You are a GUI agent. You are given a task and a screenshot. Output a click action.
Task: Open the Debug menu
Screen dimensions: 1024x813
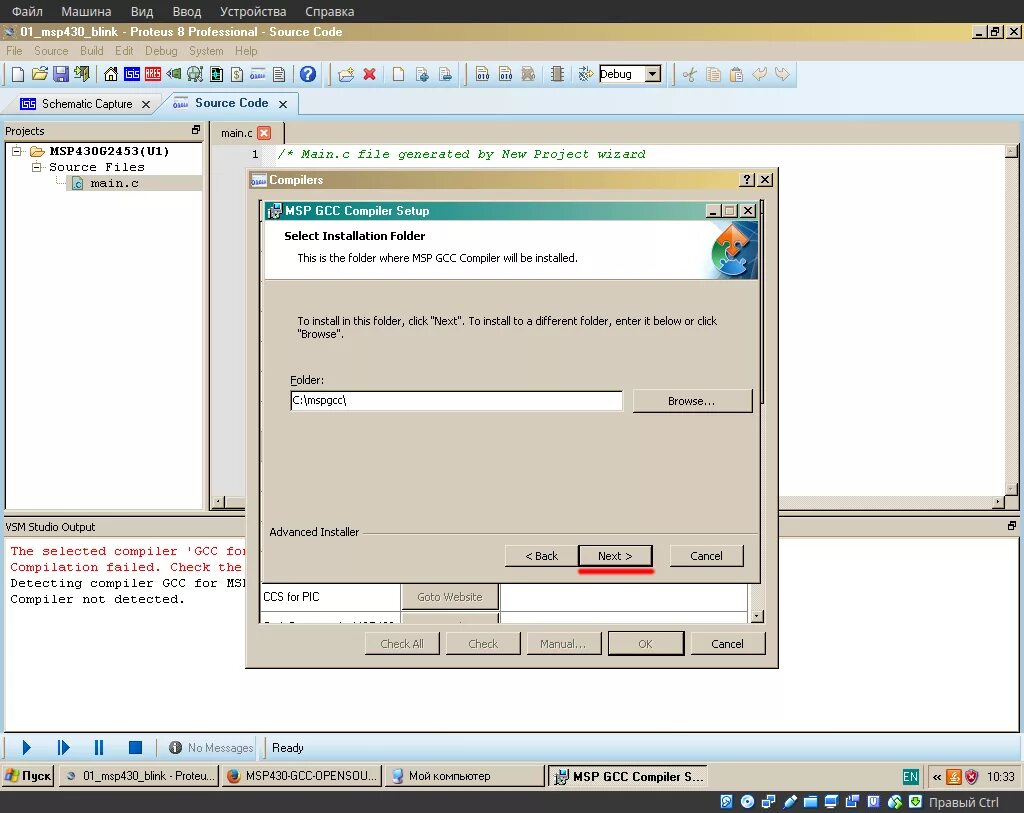(x=161, y=51)
